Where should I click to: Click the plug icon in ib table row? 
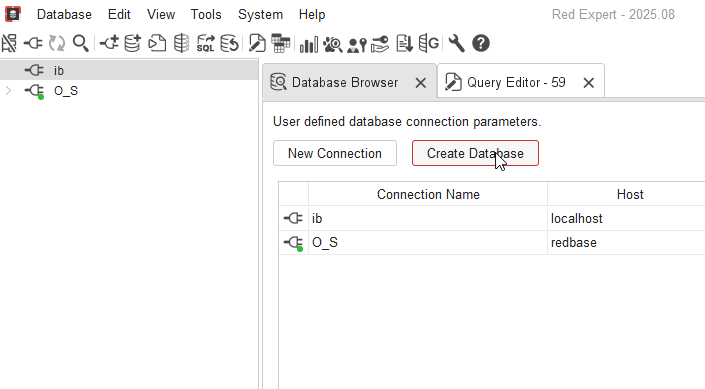(293, 219)
